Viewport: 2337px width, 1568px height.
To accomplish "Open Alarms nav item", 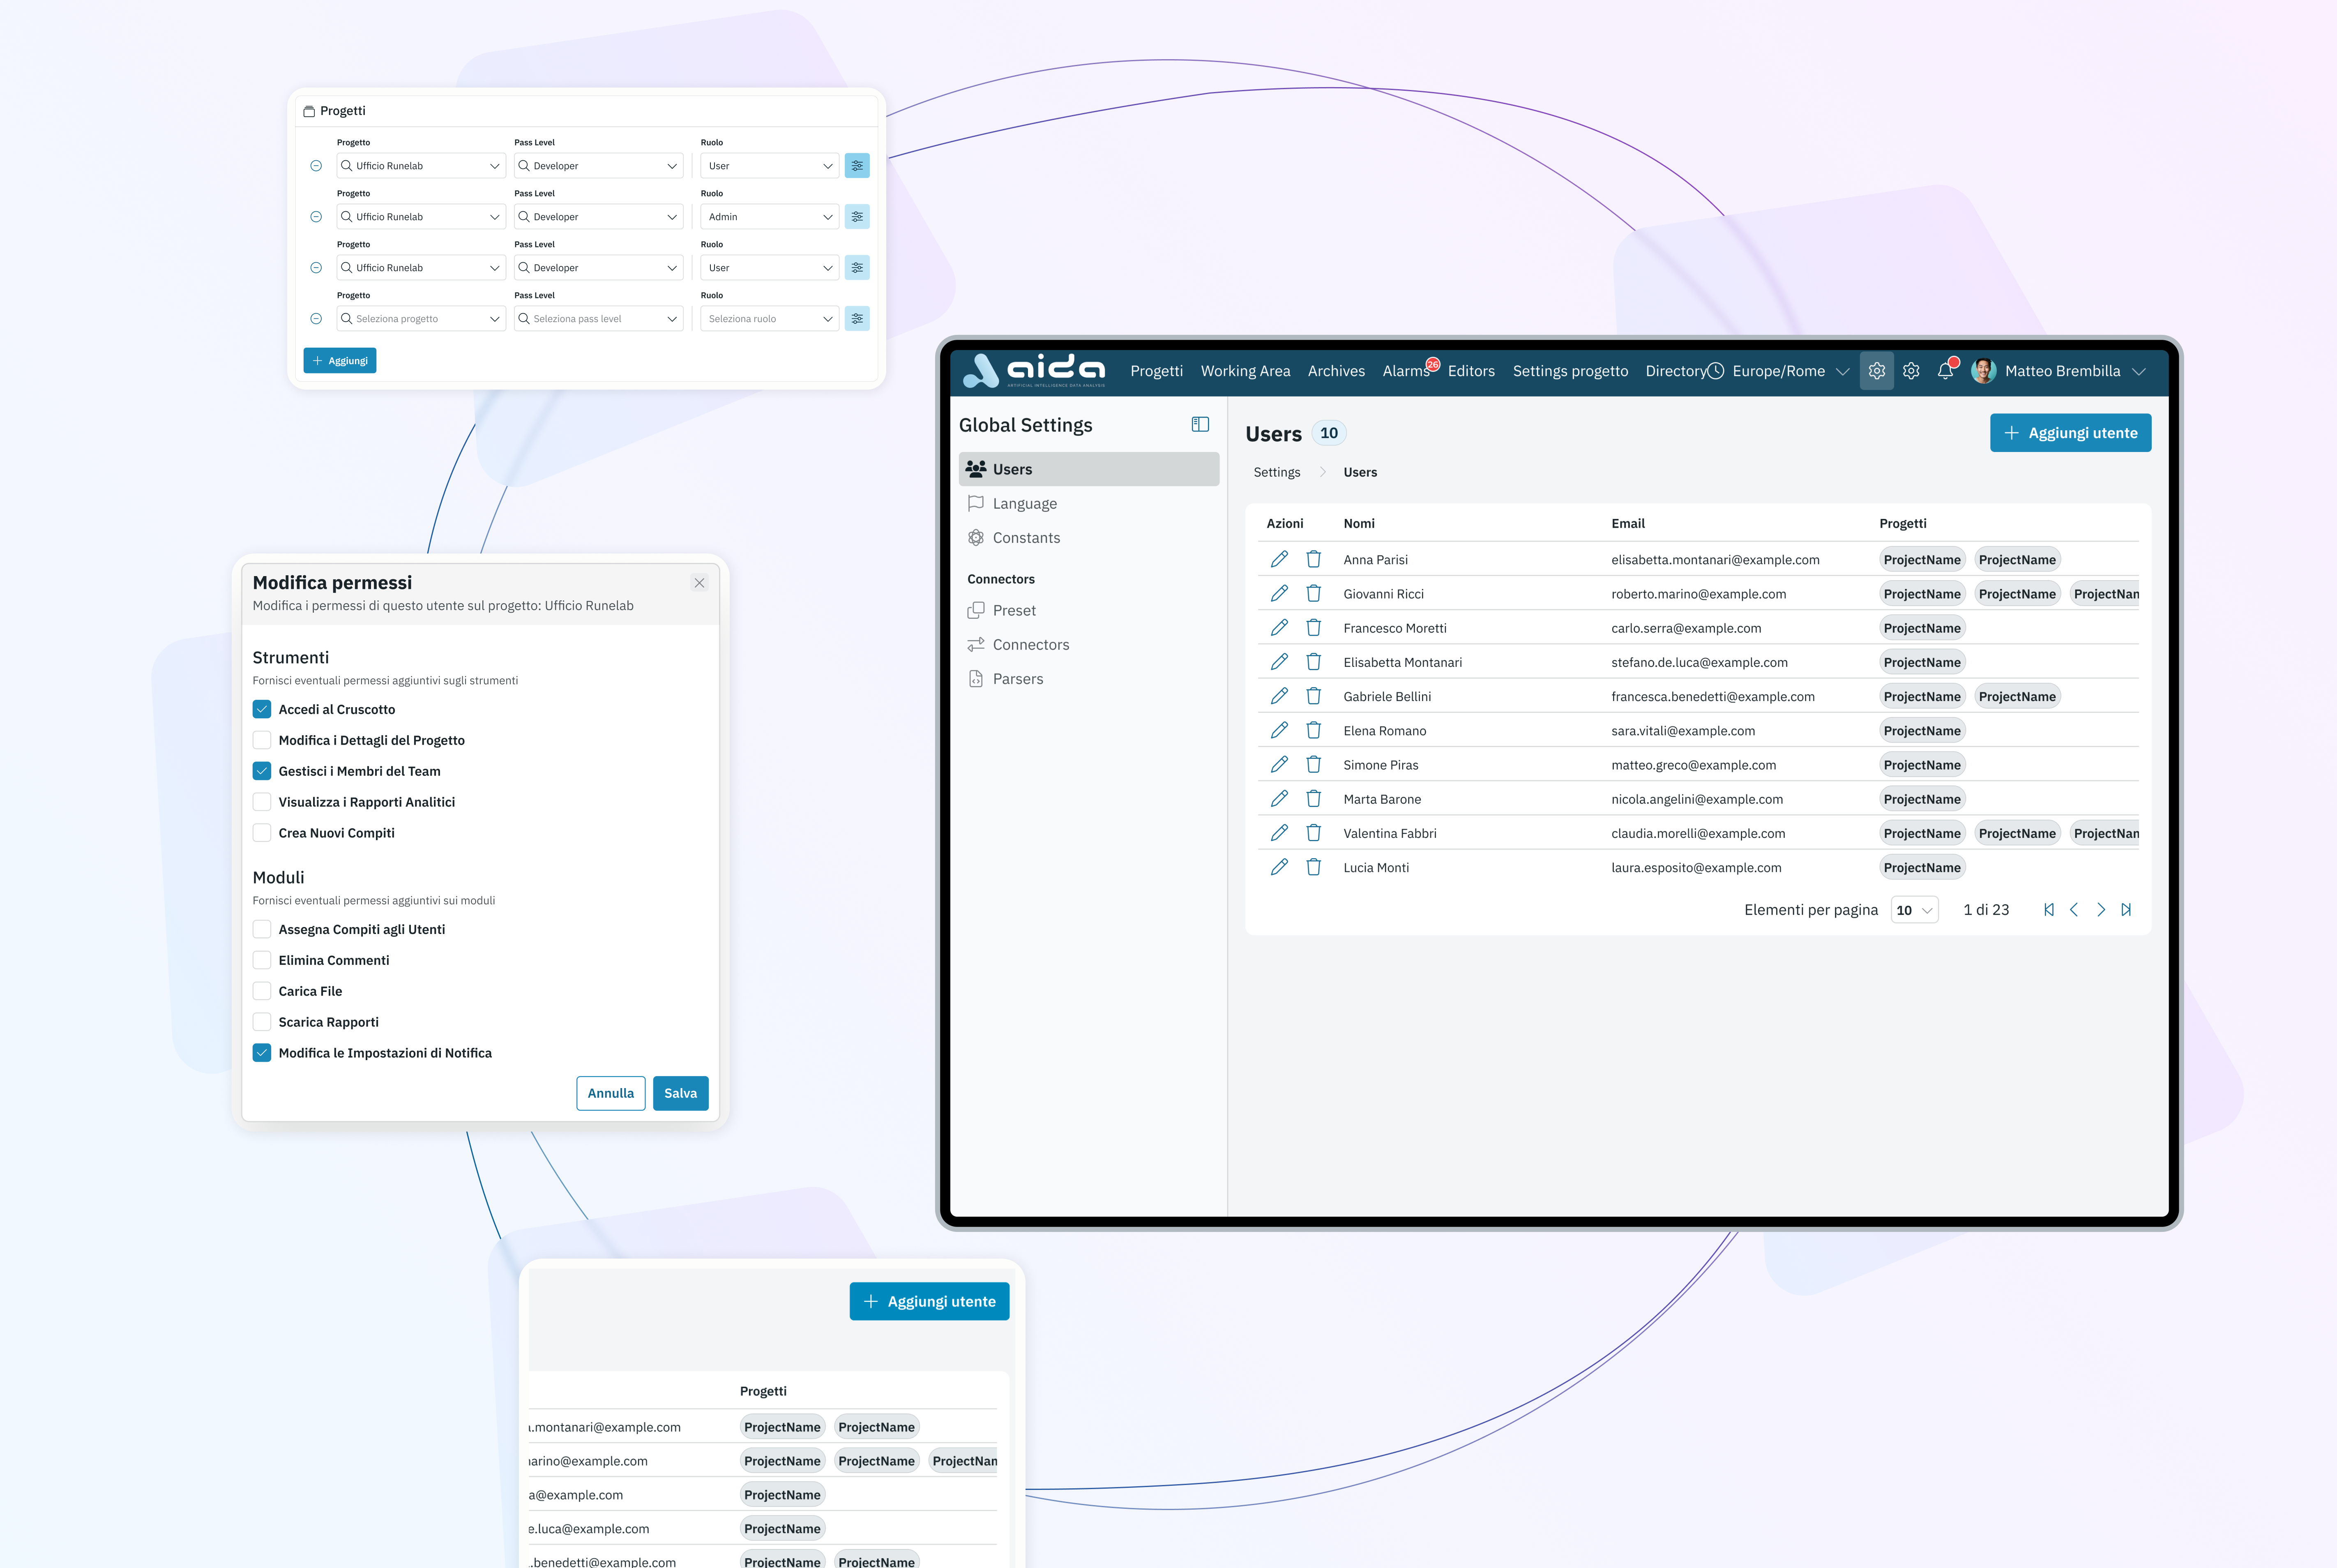I will tap(1406, 371).
